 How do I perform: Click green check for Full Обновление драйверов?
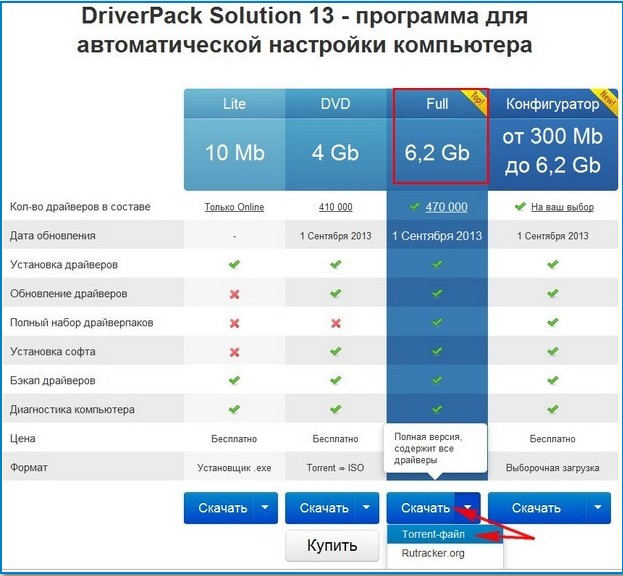pos(437,293)
